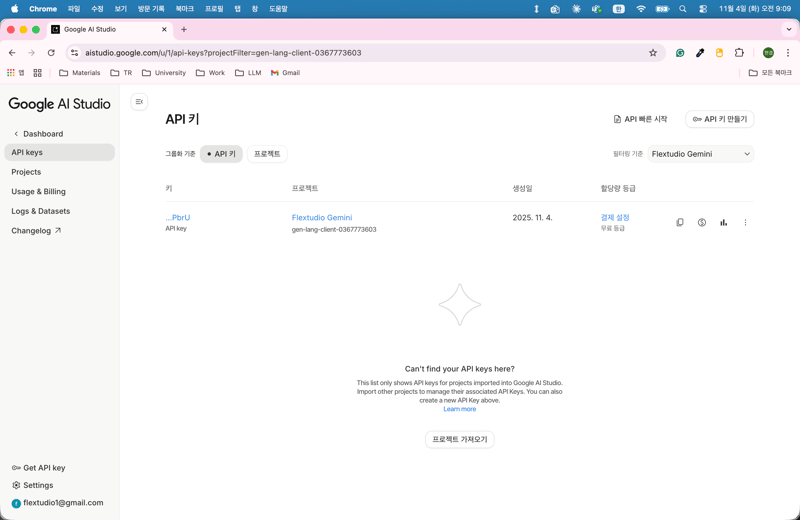
Task: Open the flextudio1@gmail.com account
Action: pyautogui.click(x=58, y=503)
